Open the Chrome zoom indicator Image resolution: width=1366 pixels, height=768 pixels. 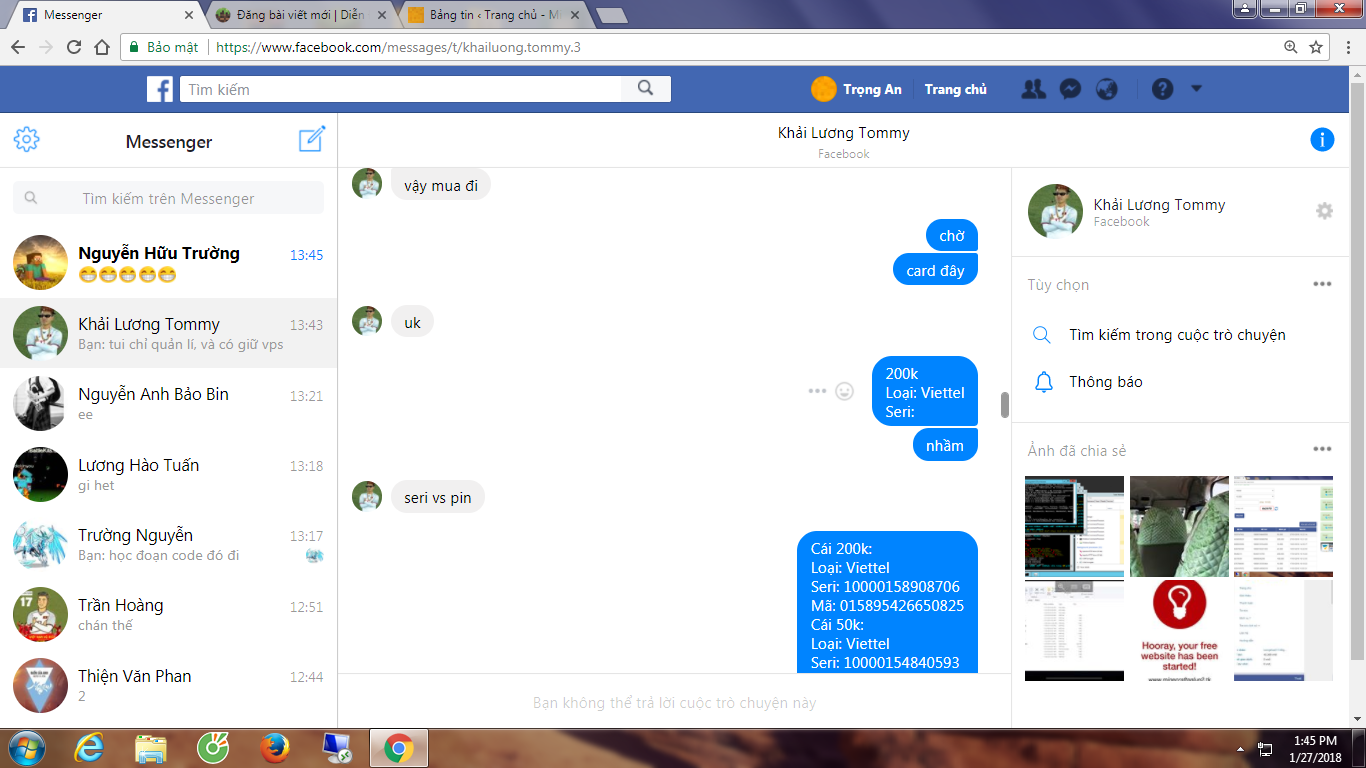1291,47
